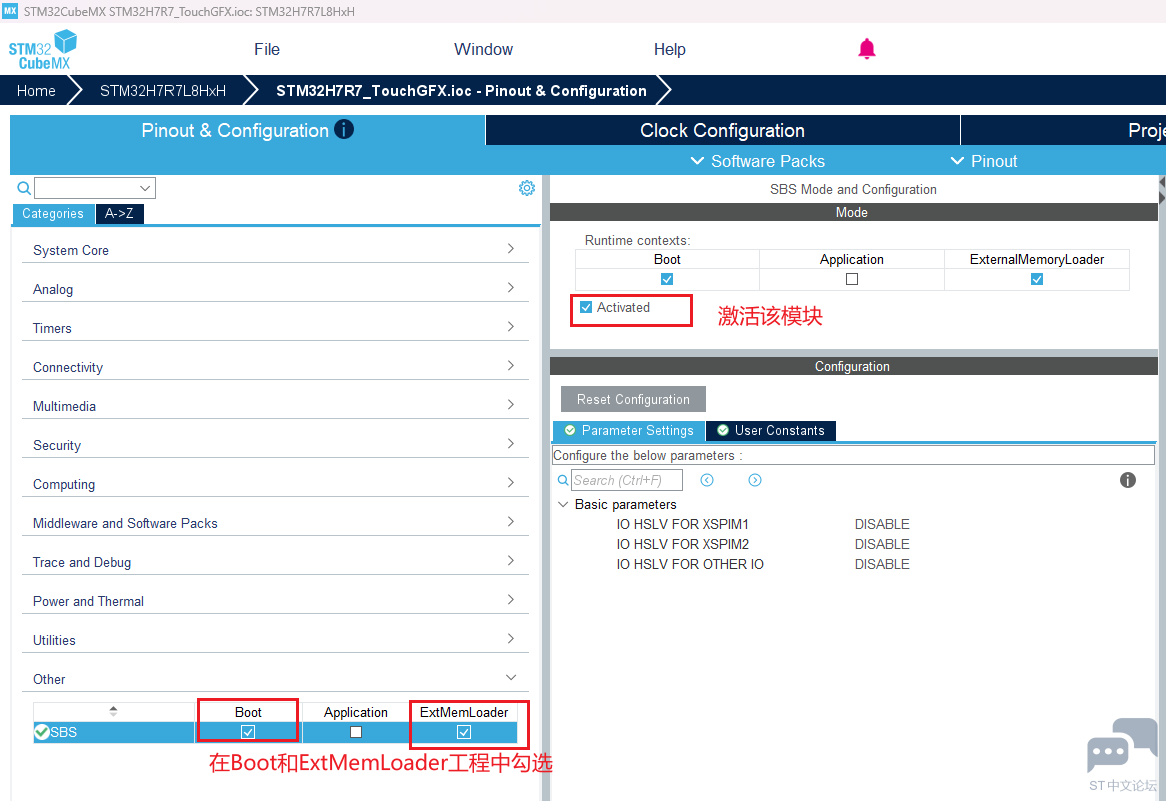Open the User Constants tab
The width and height of the screenshot is (1166, 801).
pos(770,431)
